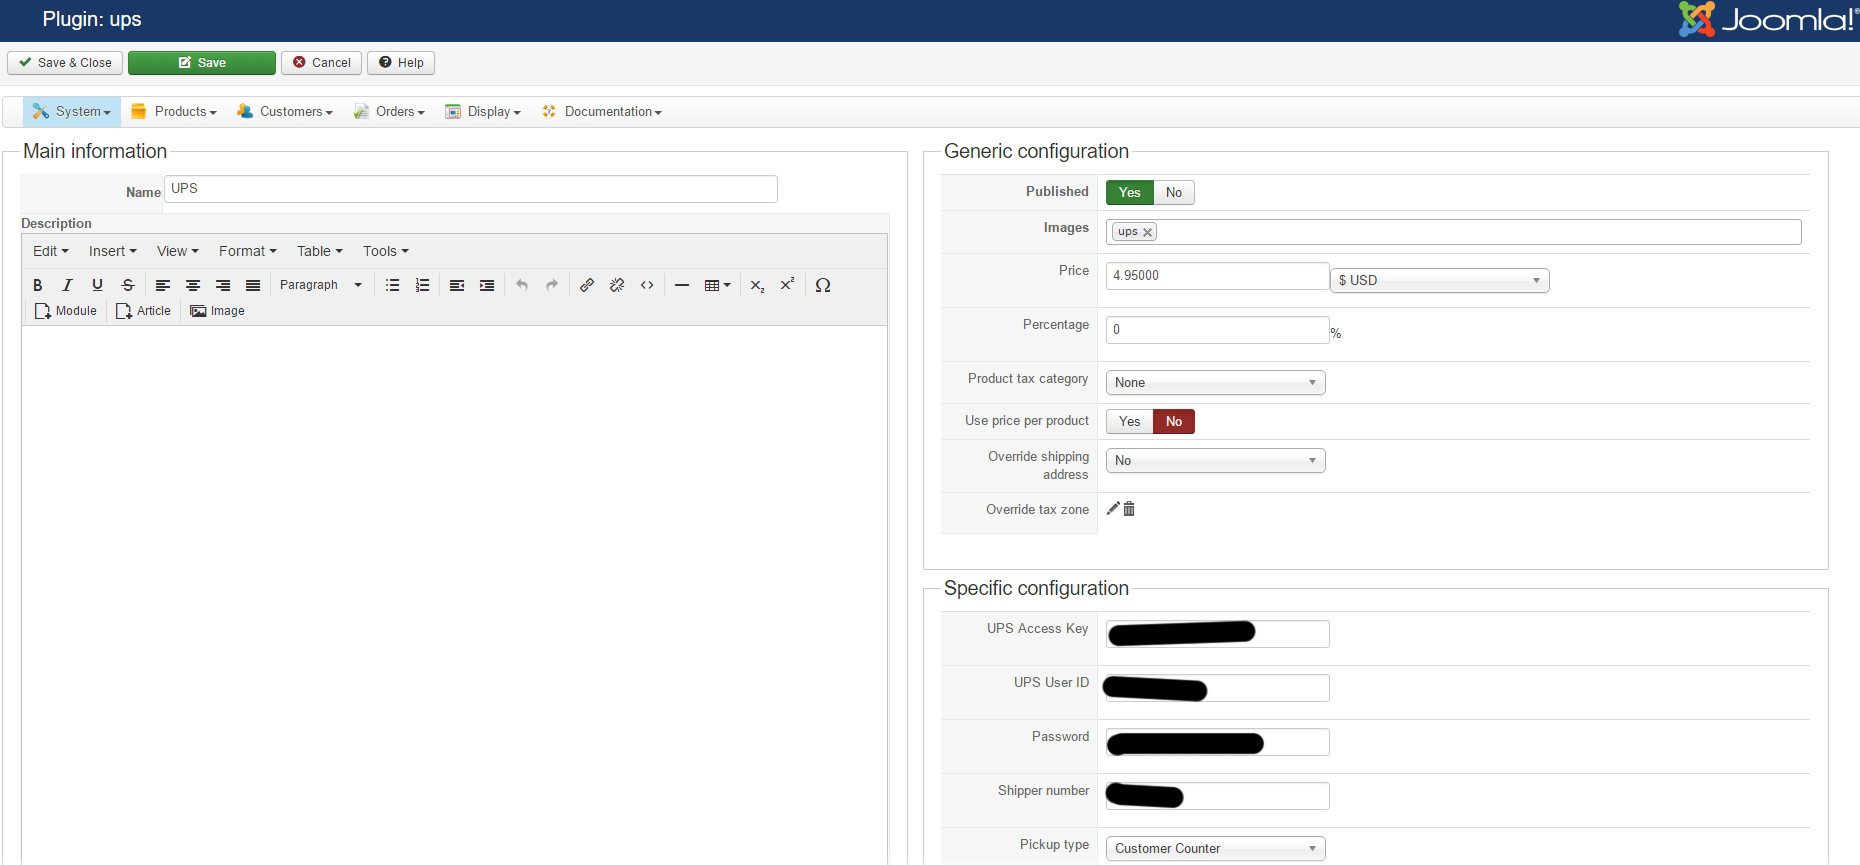This screenshot has width=1860, height=865.
Task: Justify description text
Action: tap(253, 285)
